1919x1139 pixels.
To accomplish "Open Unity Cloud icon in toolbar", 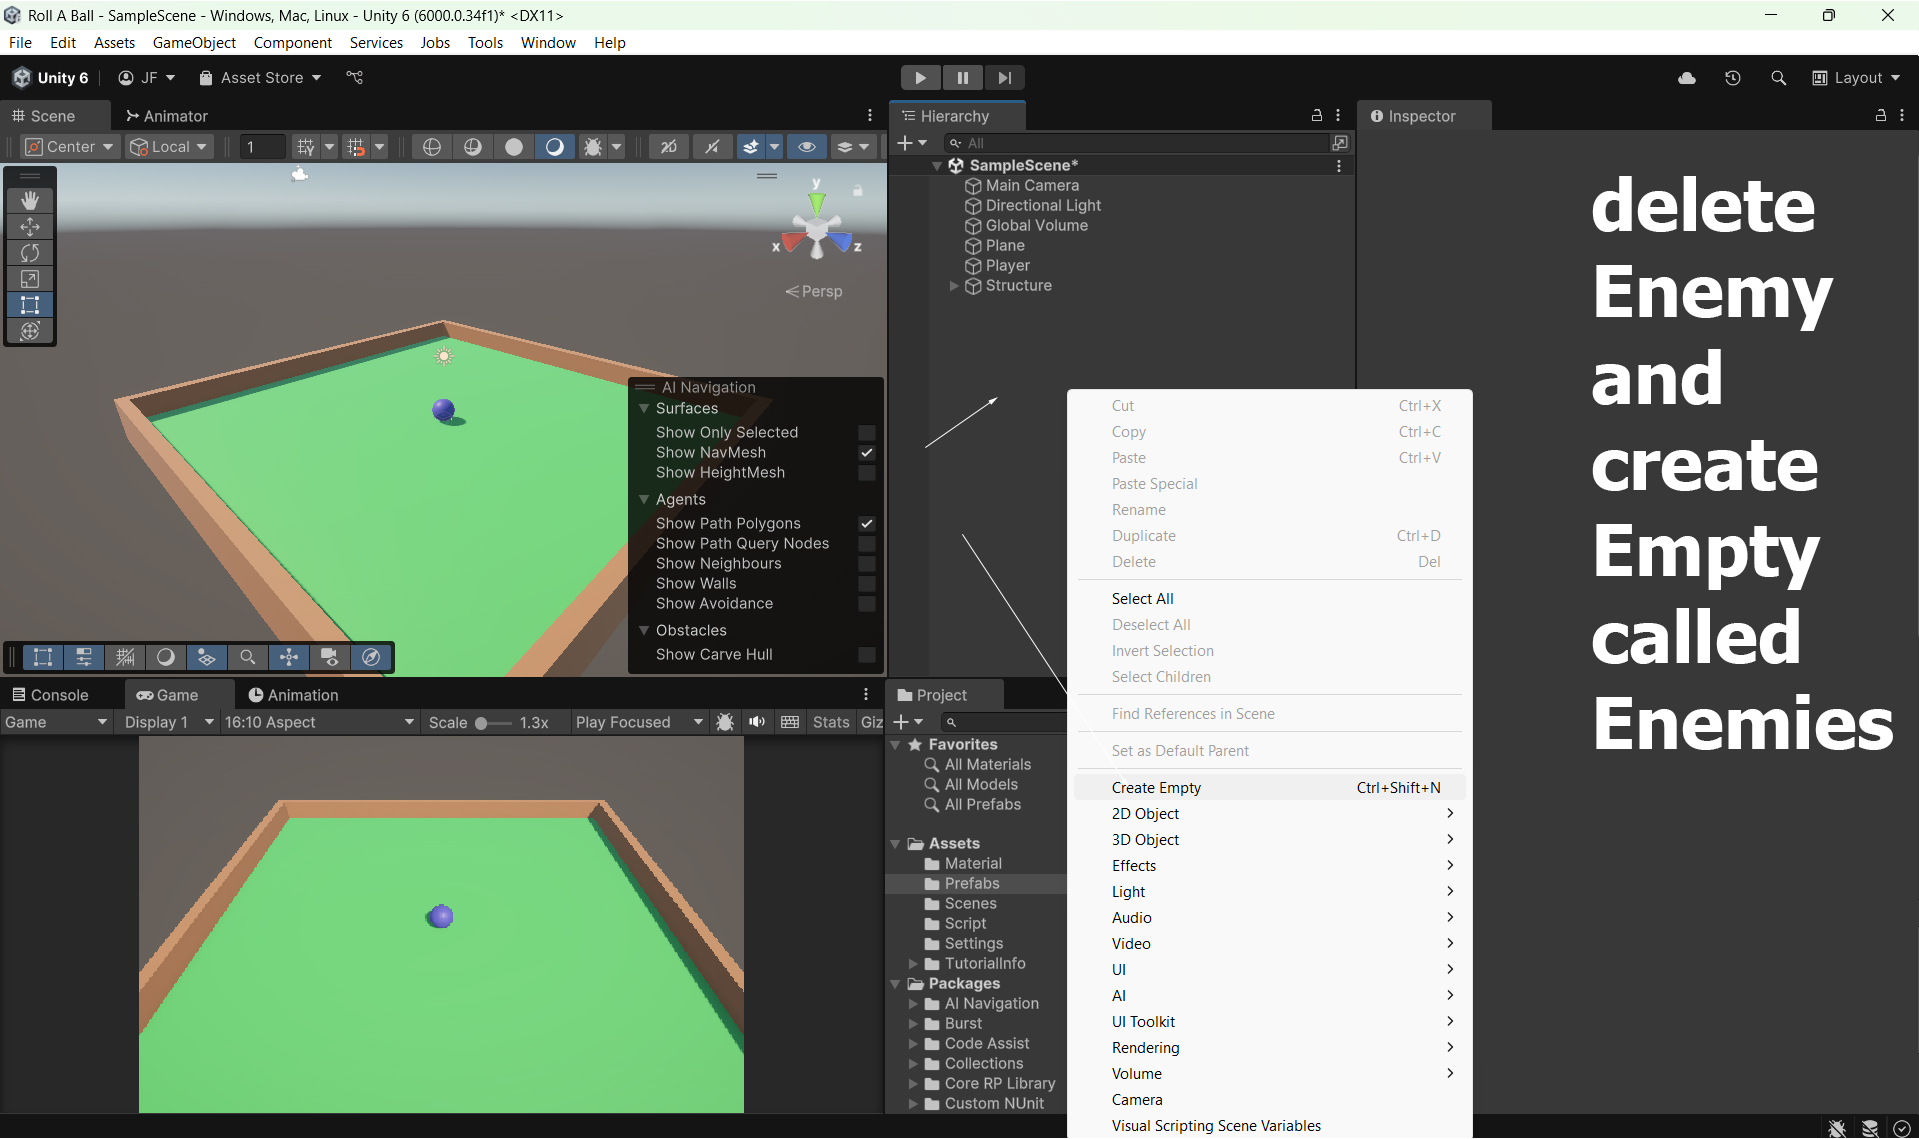I will point(1687,78).
